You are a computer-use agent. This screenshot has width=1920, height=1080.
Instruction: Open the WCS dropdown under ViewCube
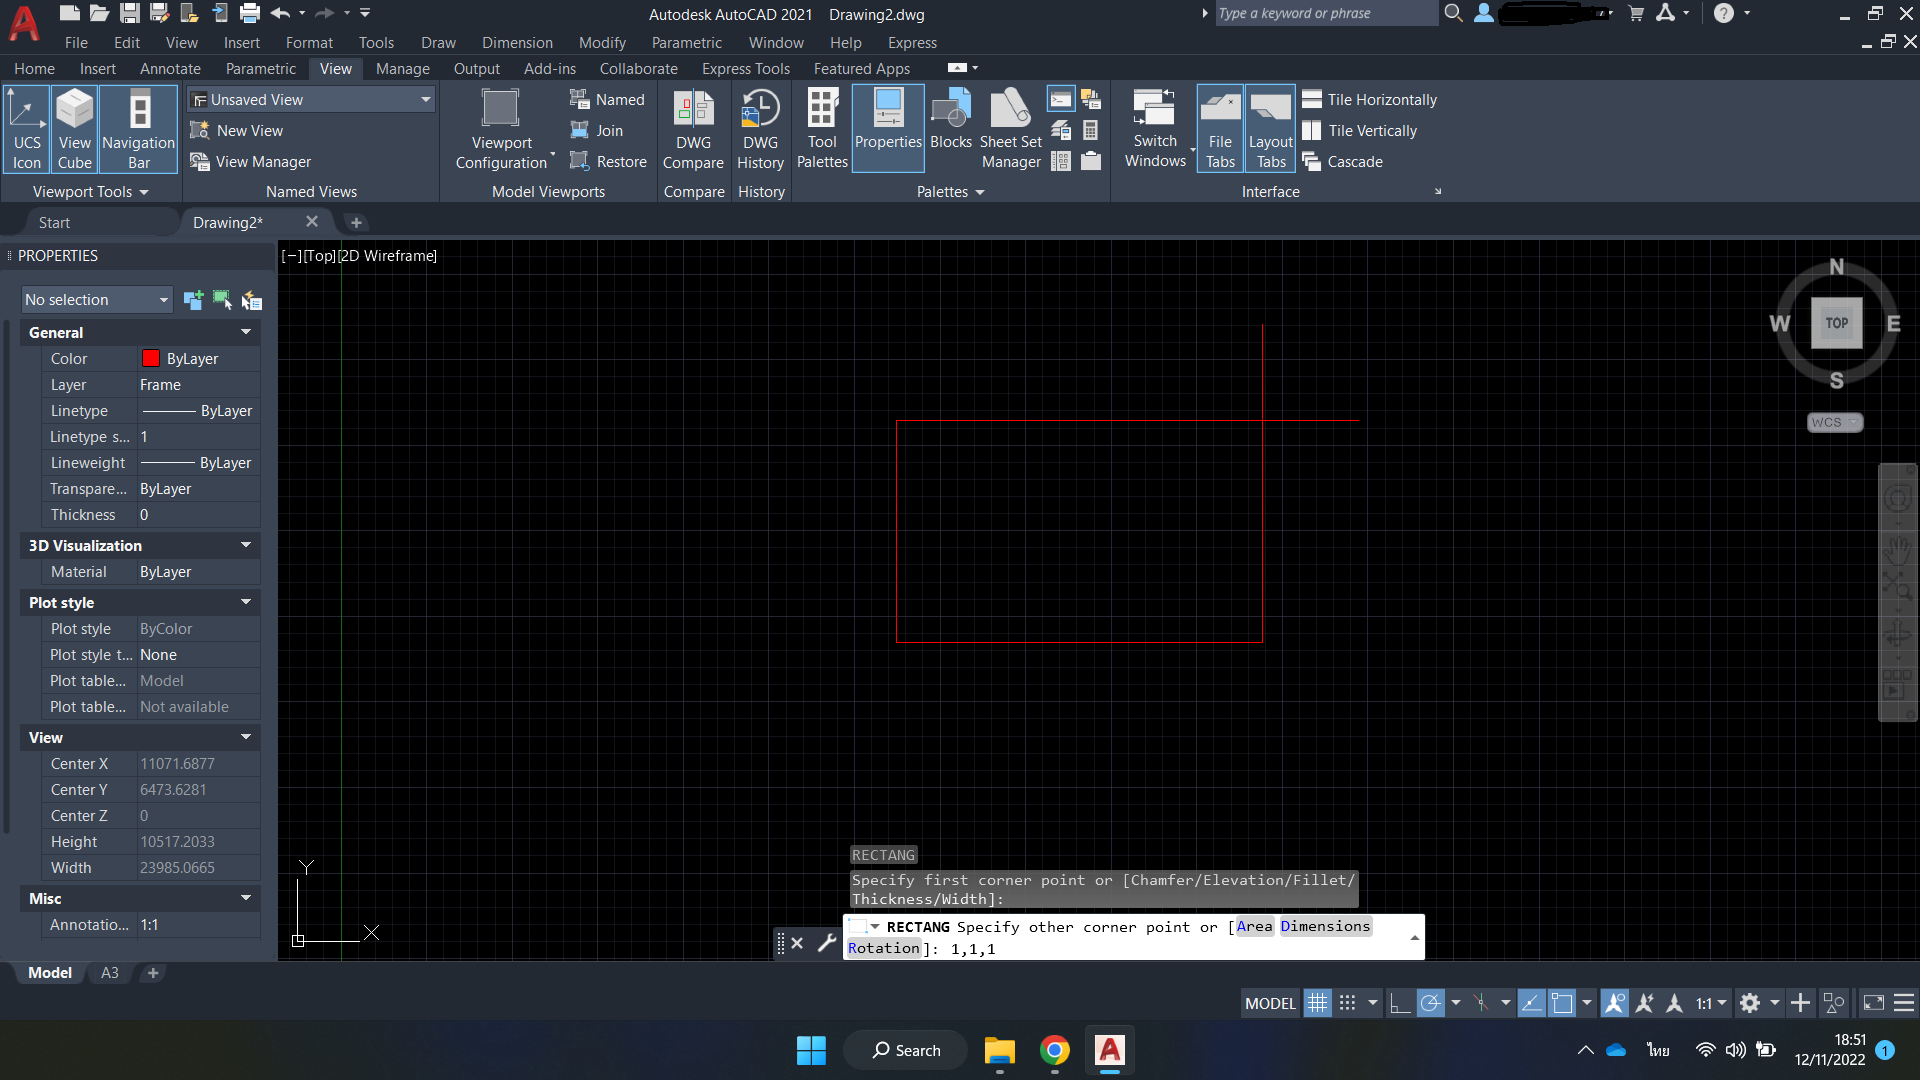click(x=1835, y=422)
